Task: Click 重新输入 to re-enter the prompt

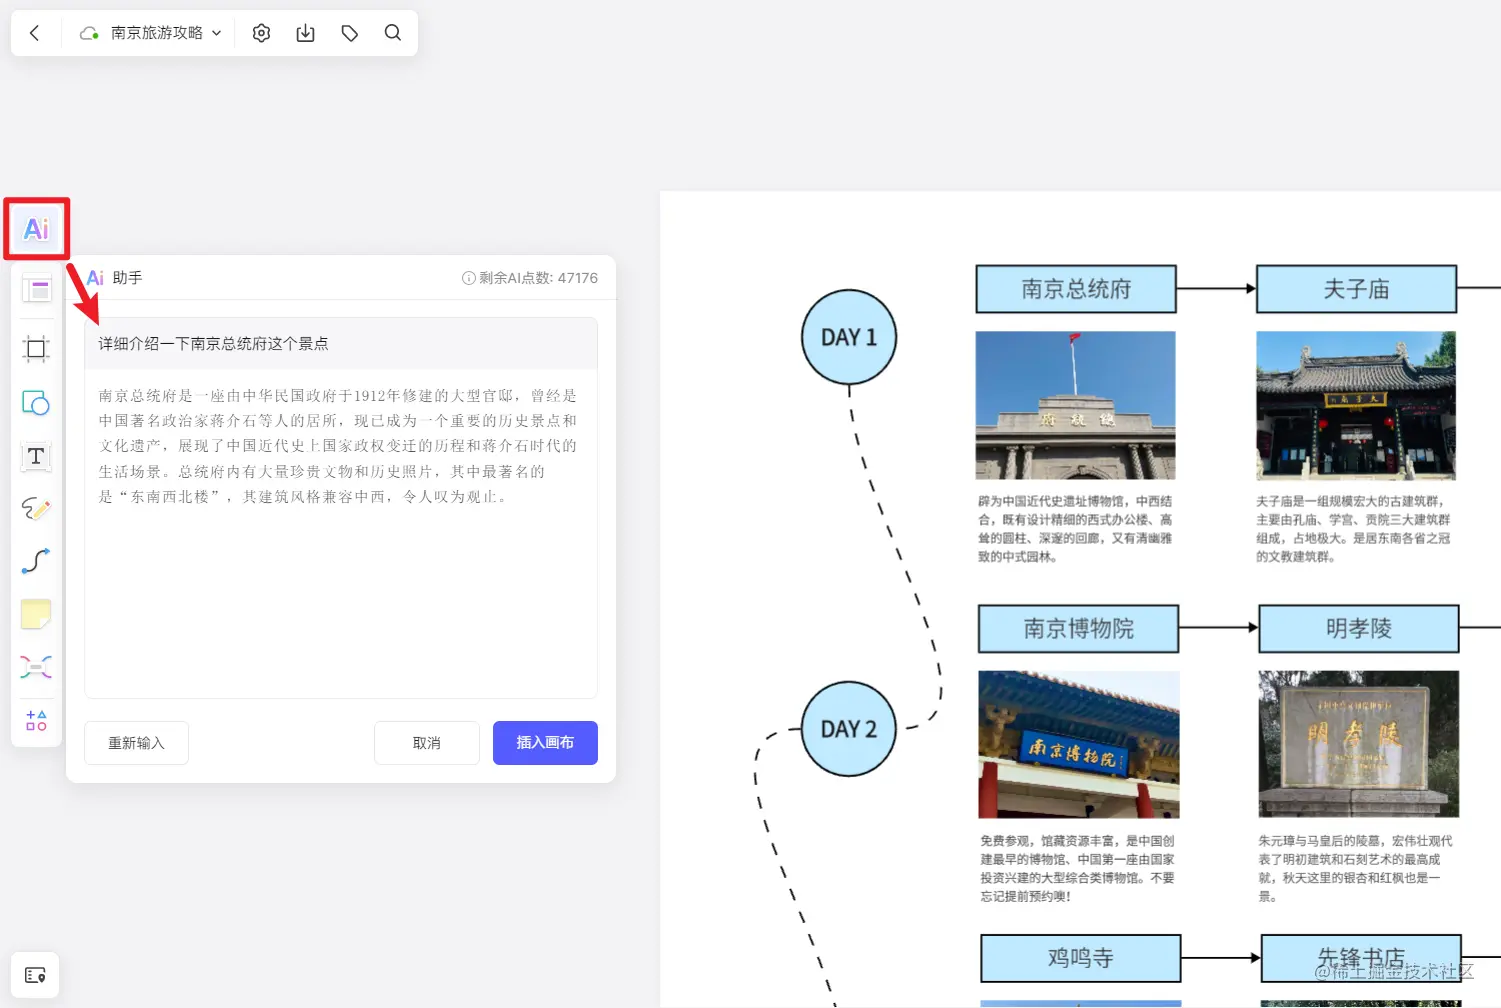Action: (136, 742)
